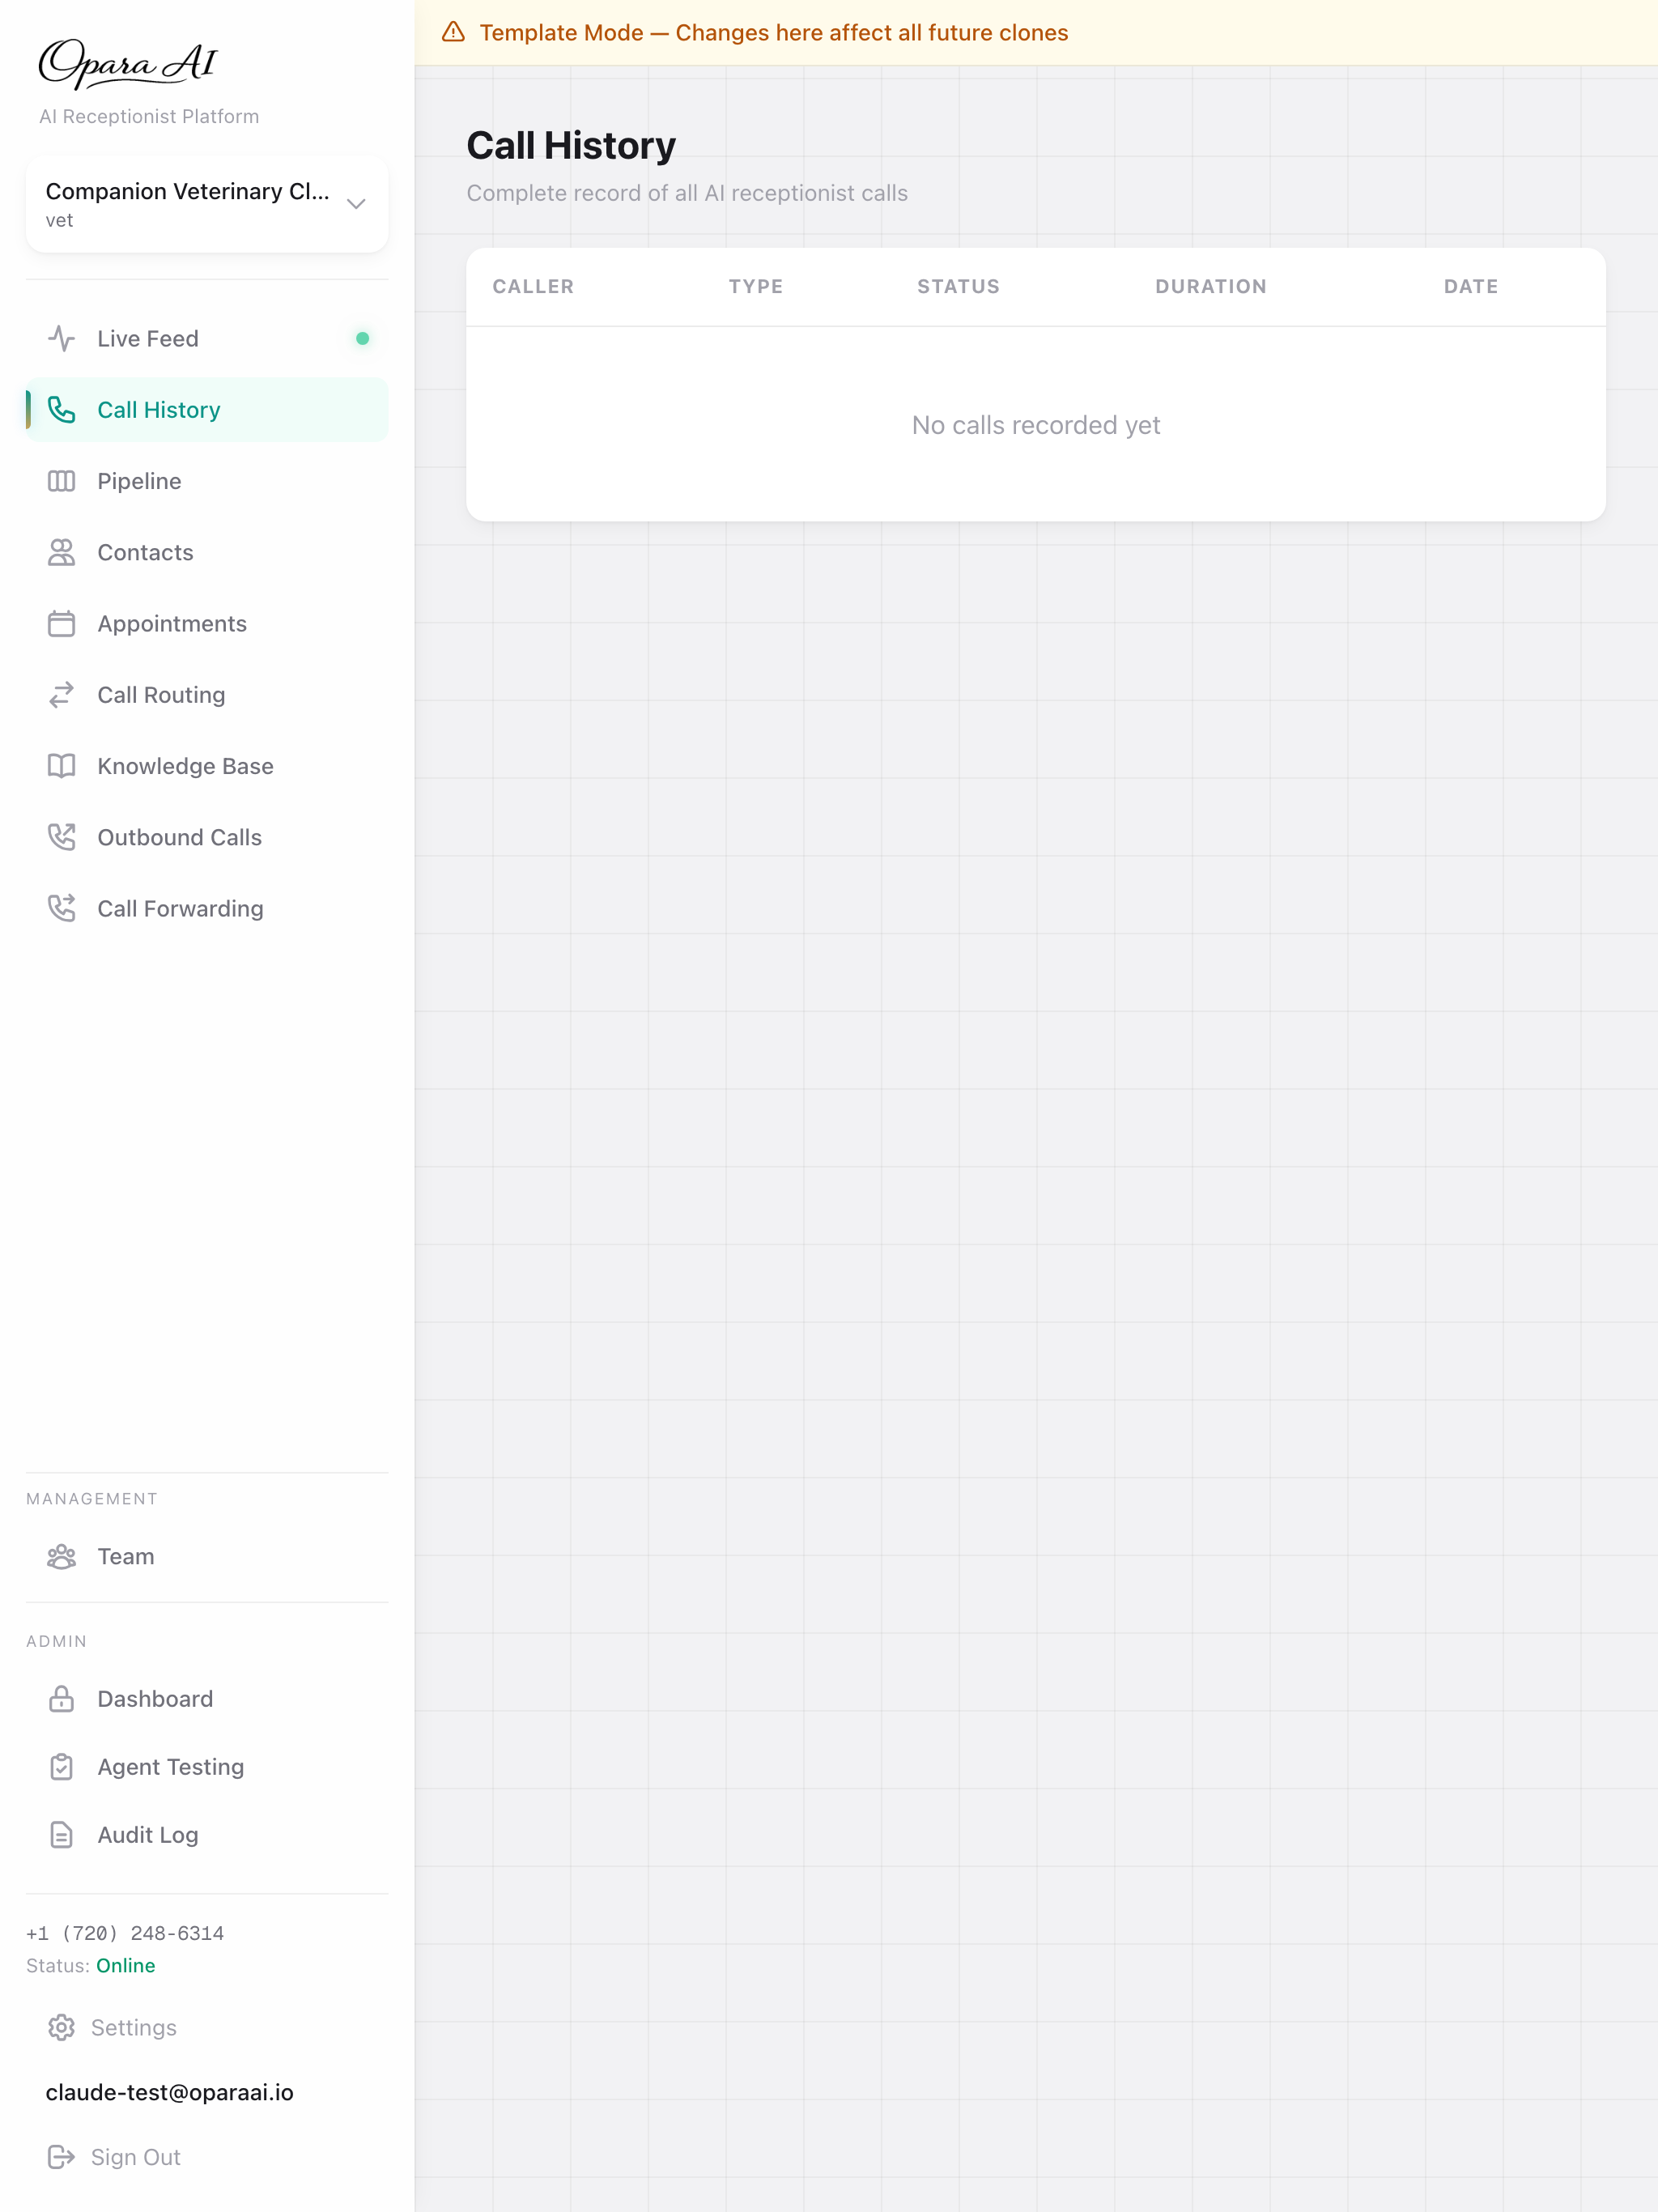1658x2212 pixels.
Task: Click the Opara AI logo
Action: (127, 63)
